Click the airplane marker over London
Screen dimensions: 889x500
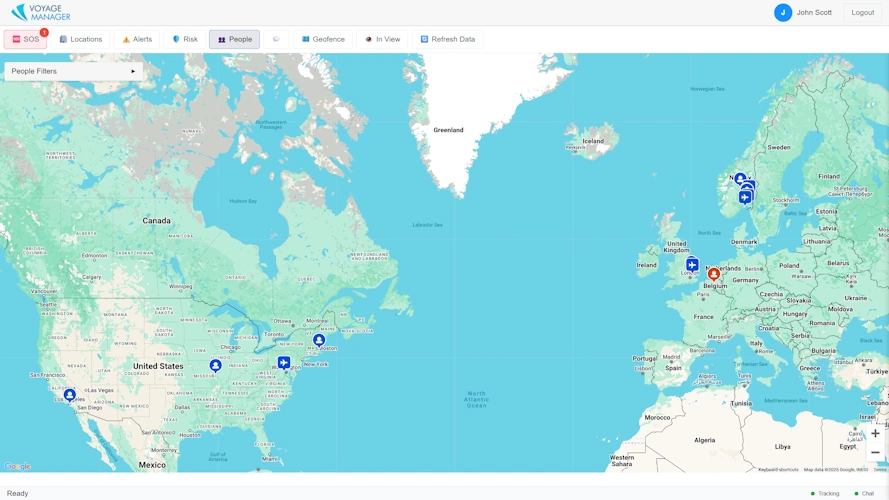point(692,265)
